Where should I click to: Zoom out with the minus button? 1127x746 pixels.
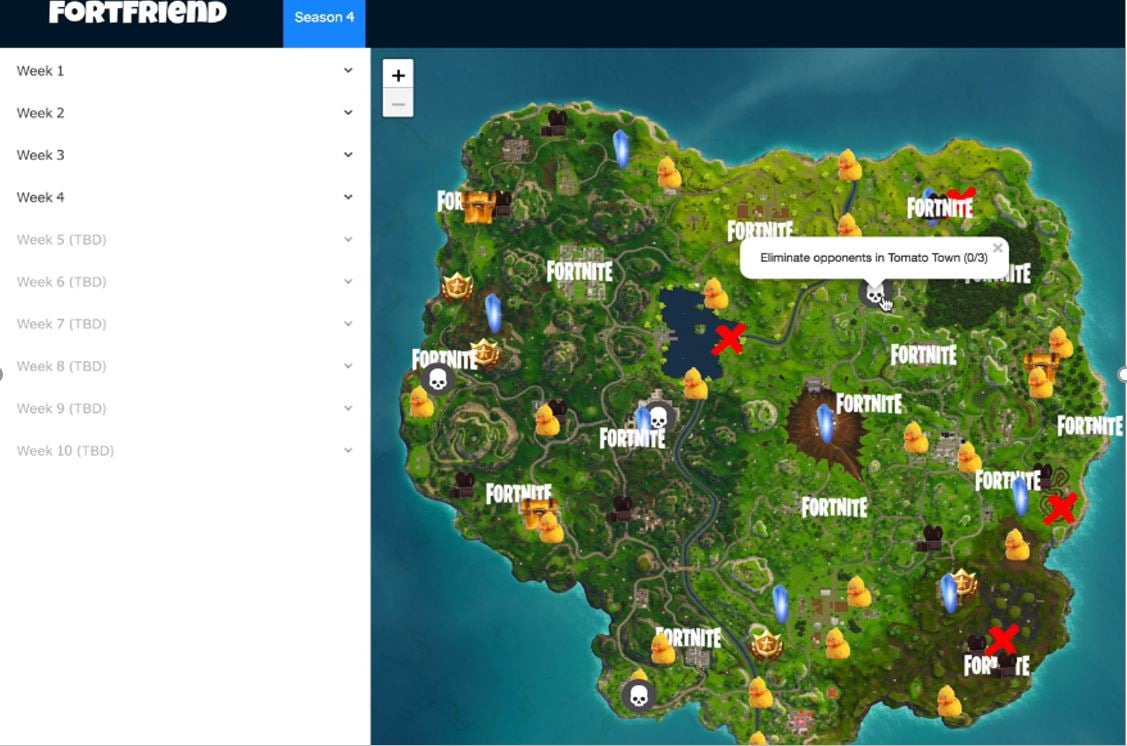point(398,103)
